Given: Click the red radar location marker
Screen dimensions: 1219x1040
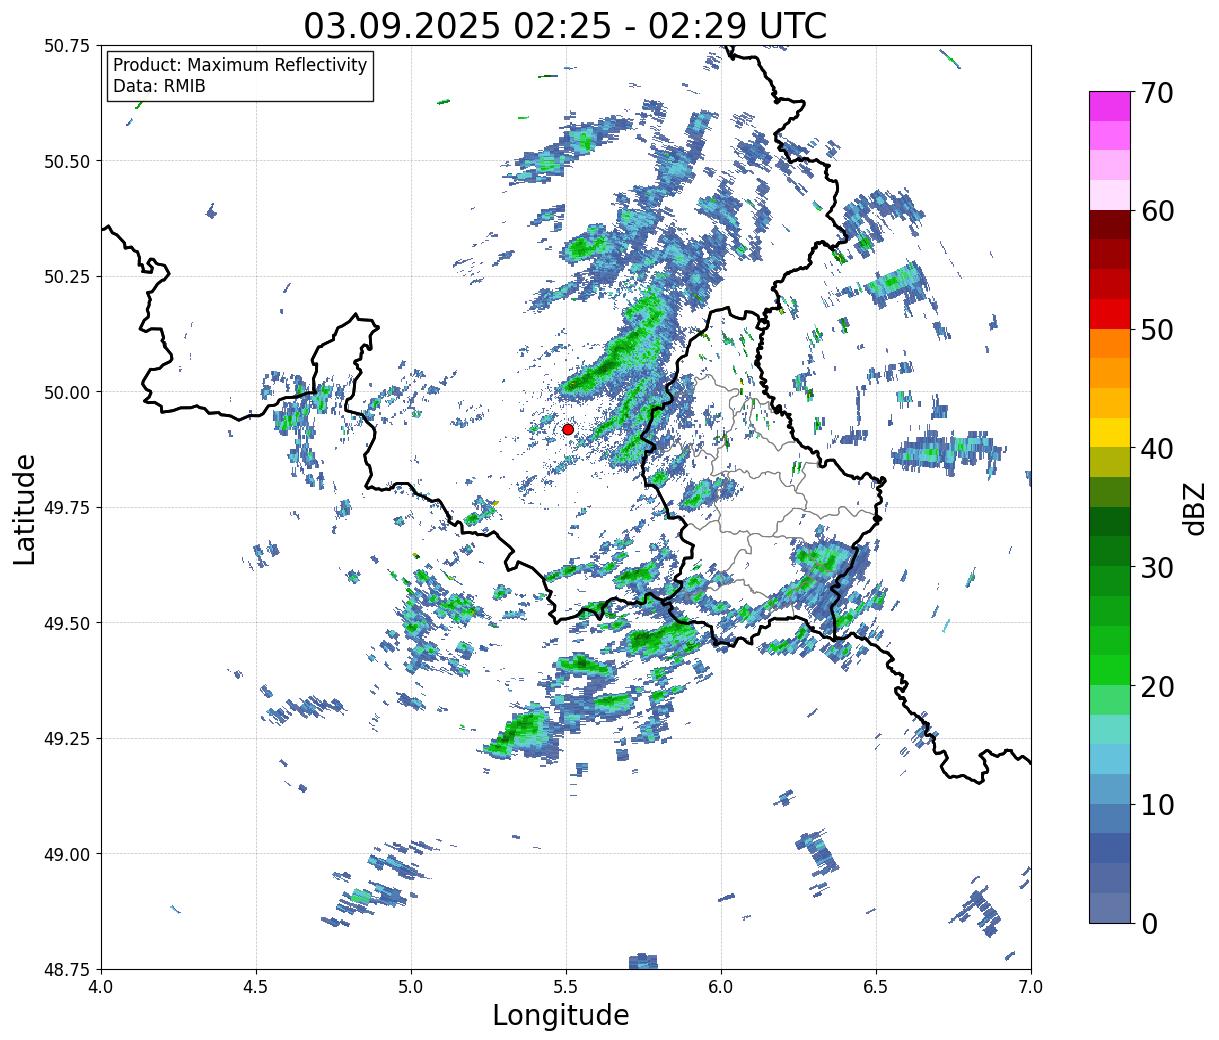Looking at the screenshot, I should pyautogui.click(x=568, y=429).
